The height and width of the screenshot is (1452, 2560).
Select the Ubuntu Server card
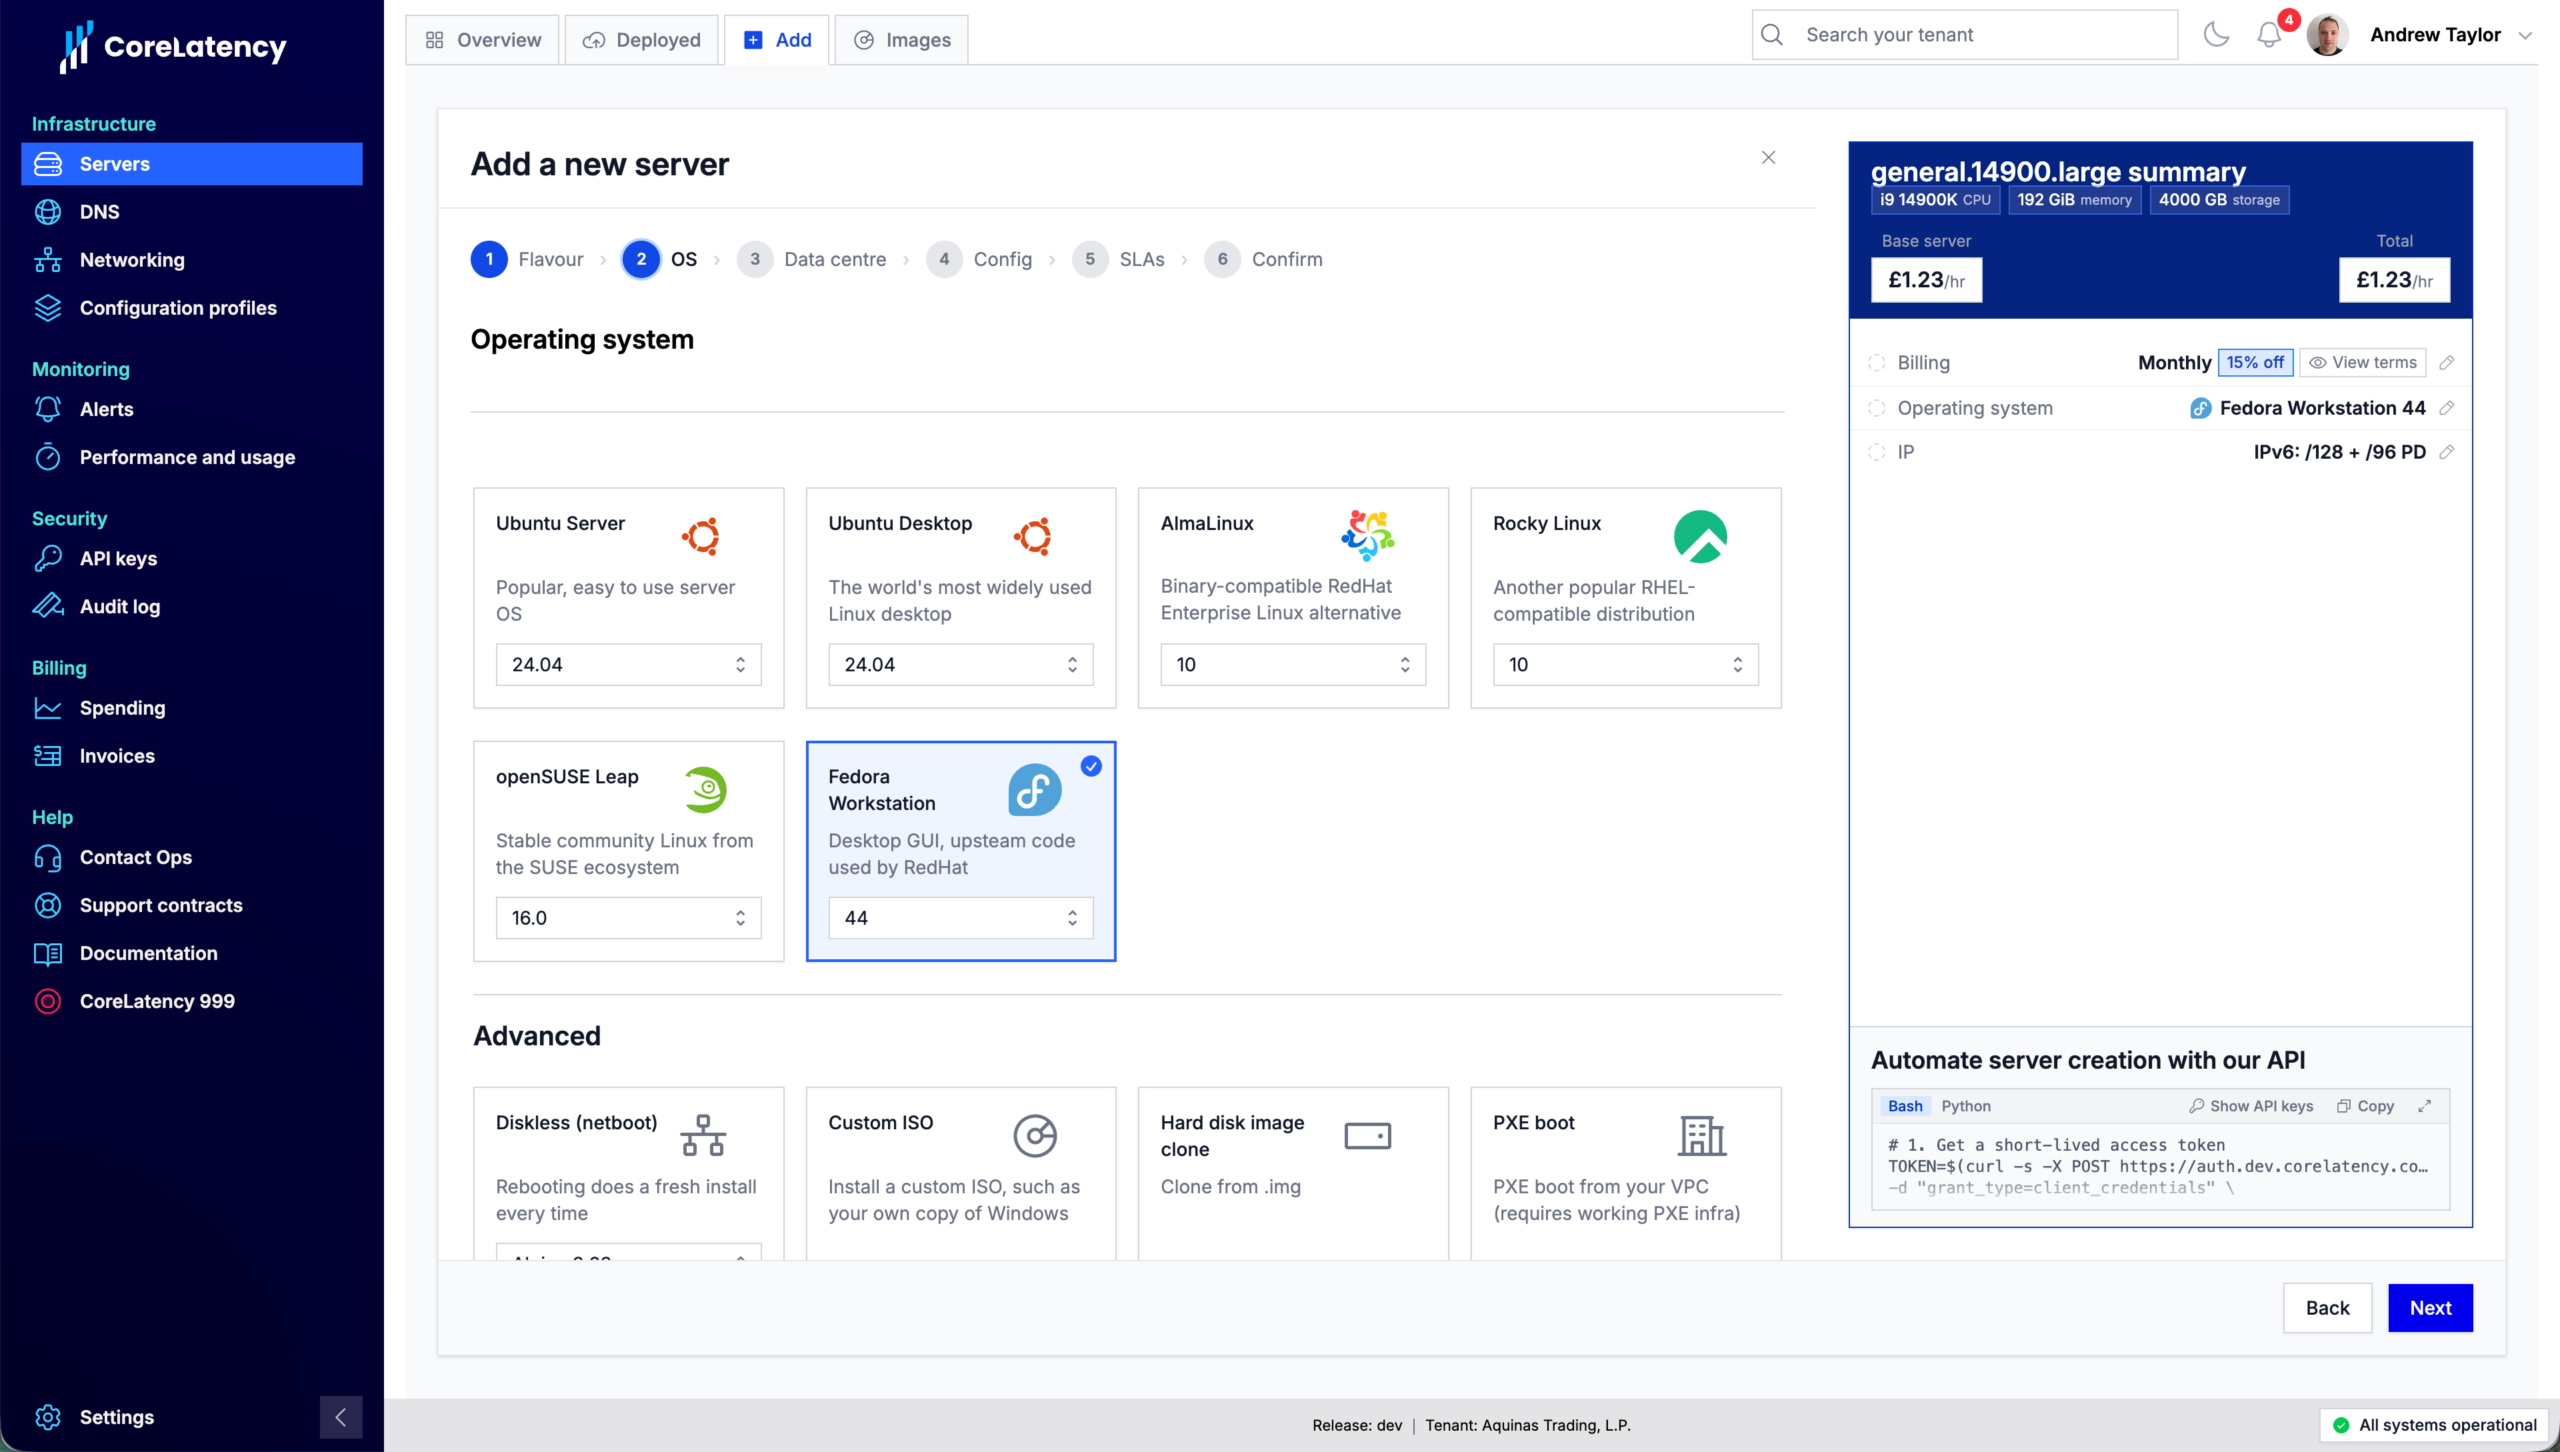click(x=629, y=598)
